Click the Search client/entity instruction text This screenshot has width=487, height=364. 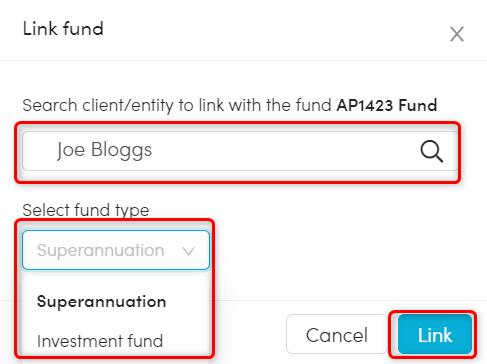177,105
